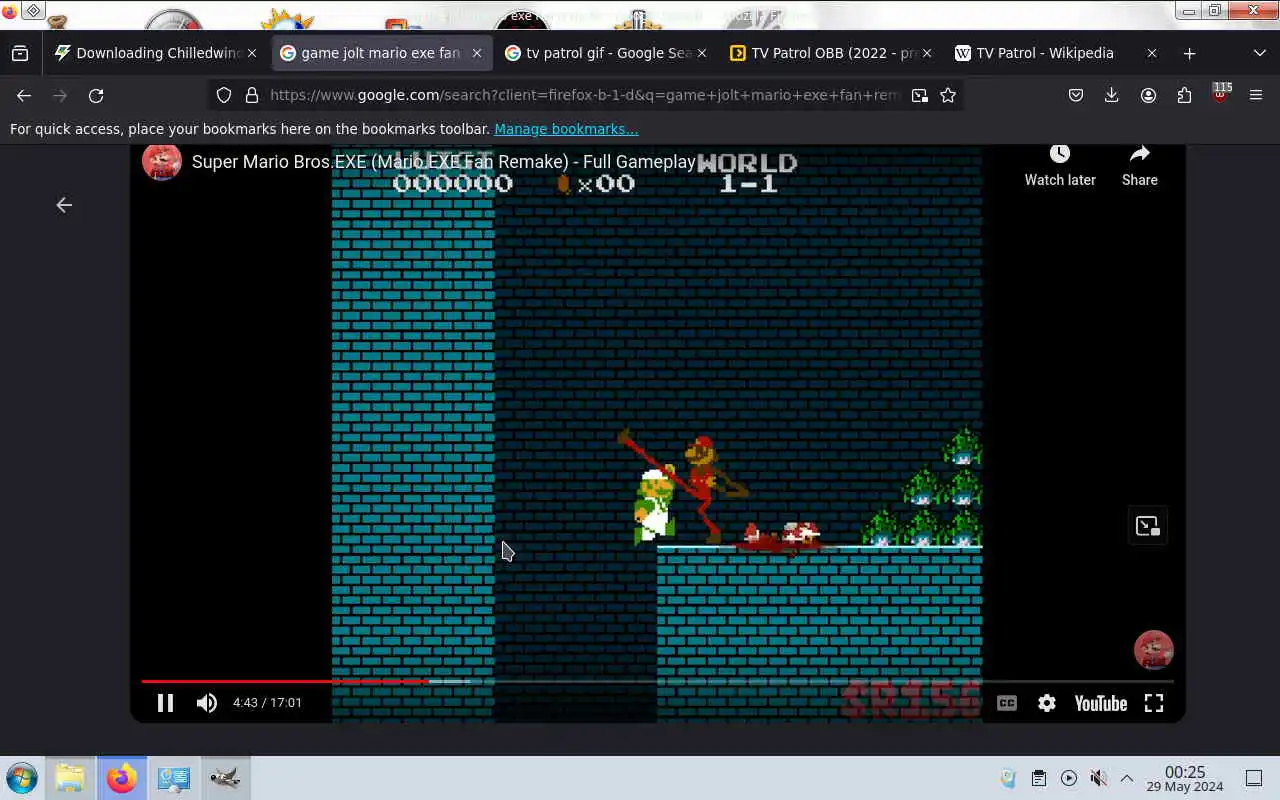The image size is (1280, 800).
Task: Open a new tab with the plus button
Action: [1189, 53]
